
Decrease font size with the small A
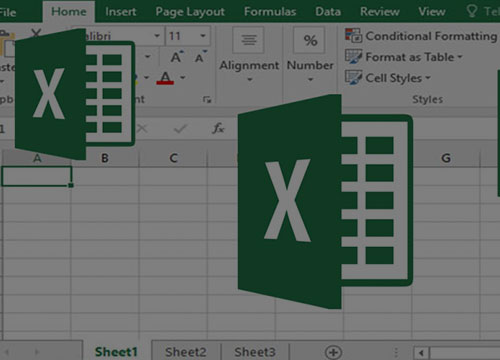(200, 57)
